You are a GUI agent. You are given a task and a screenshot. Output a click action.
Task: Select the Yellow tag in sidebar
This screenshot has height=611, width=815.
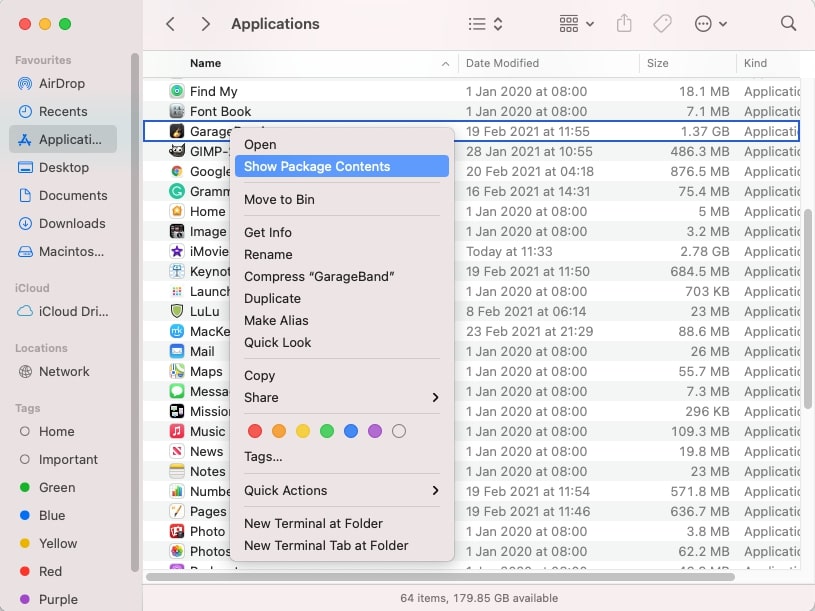pyautogui.click(x=62, y=543)
